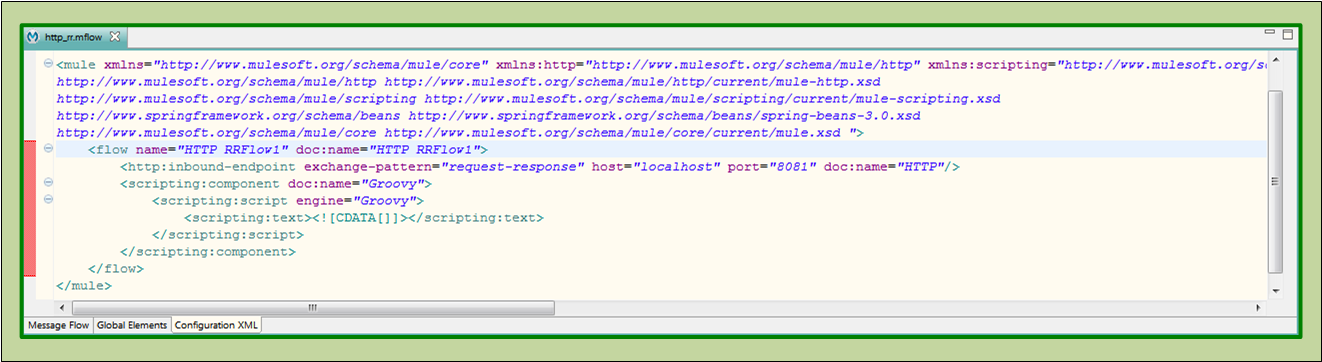Switch to Global Elements tab
Viewport: 1322px width, 362px height.
[x=131, y=325]
